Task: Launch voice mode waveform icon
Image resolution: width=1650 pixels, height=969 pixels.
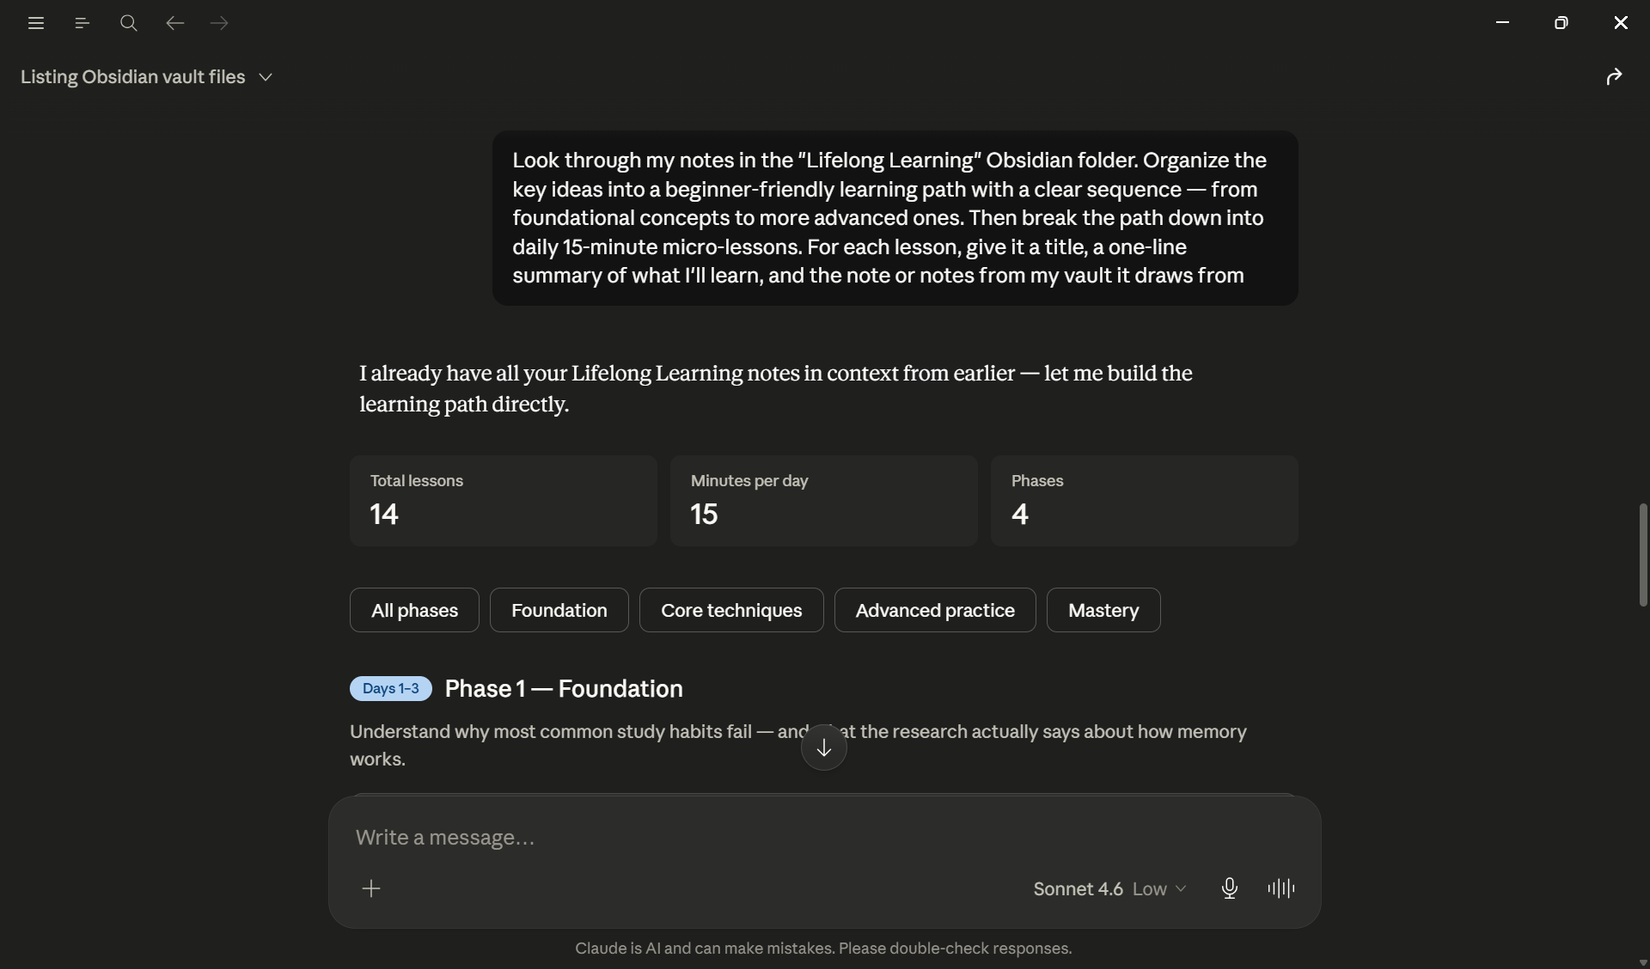Action: point(1281,888)
